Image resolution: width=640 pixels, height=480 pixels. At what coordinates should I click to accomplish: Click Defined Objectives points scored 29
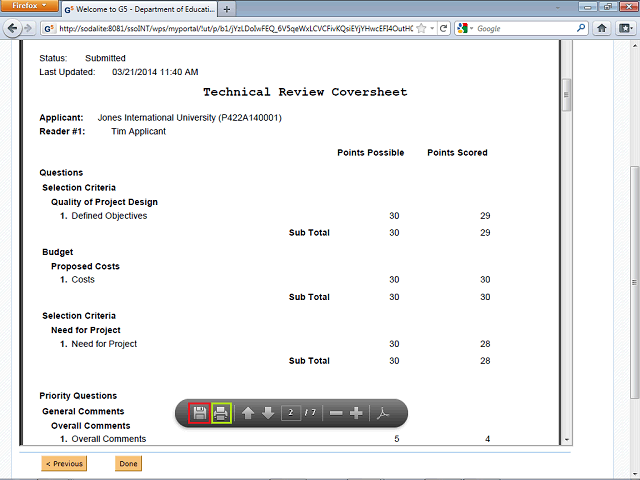pos(485,216)
